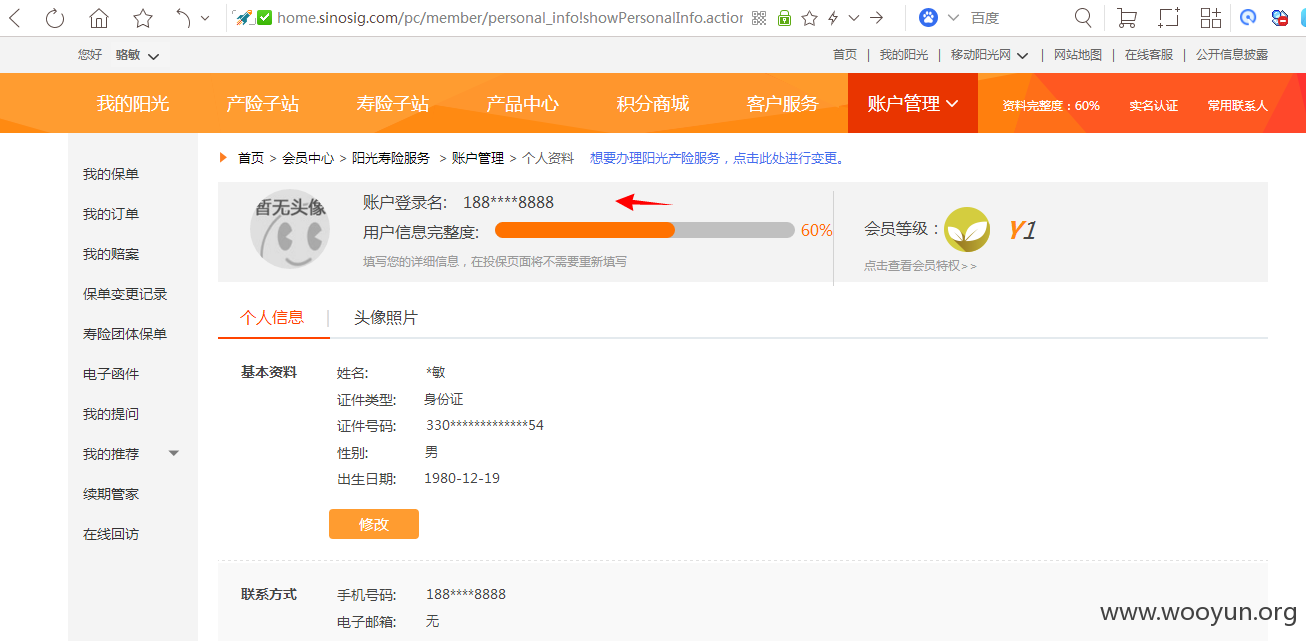1306x641 pixels.
Task: Click the orange 修改 button
Action: [x=374, y=524]
